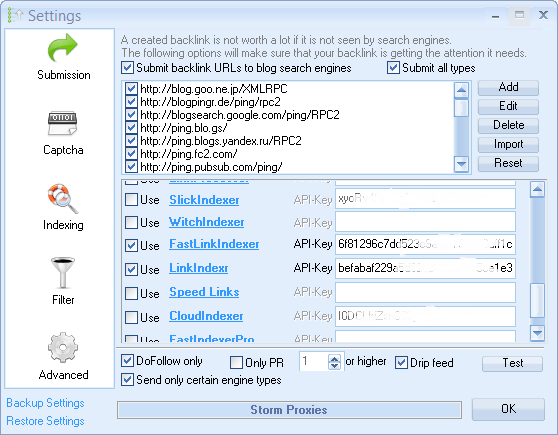558x435 pixels.
Task: Click the Test button
Action: (512, 363)
